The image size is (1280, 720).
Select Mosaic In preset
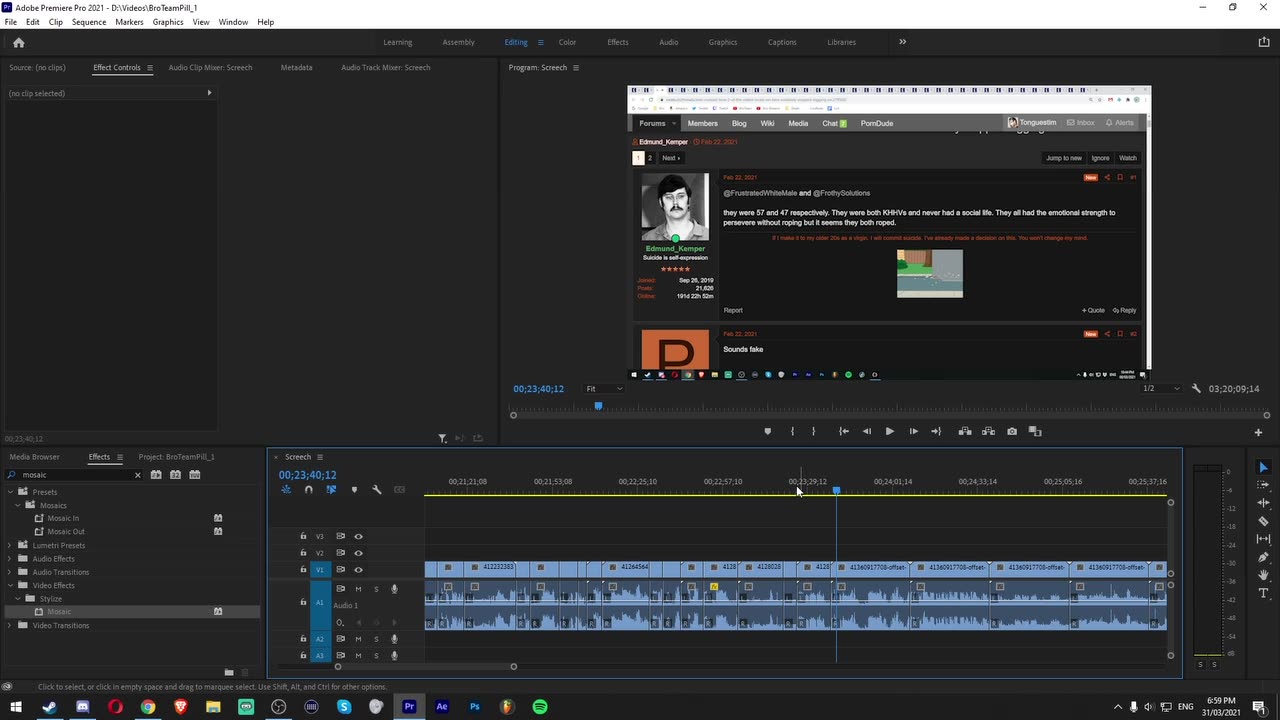point(62,518)
